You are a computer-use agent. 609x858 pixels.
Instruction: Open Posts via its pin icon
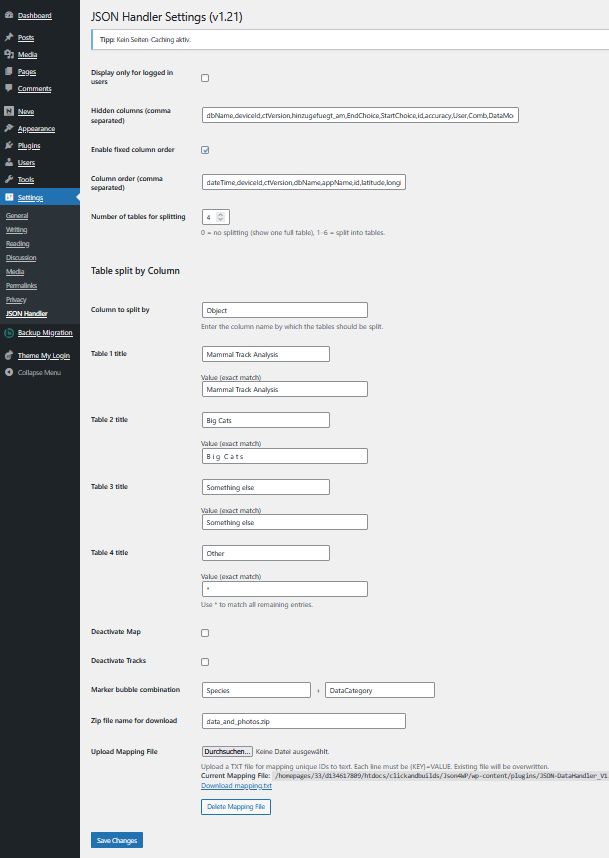click(x=9, y=37)
